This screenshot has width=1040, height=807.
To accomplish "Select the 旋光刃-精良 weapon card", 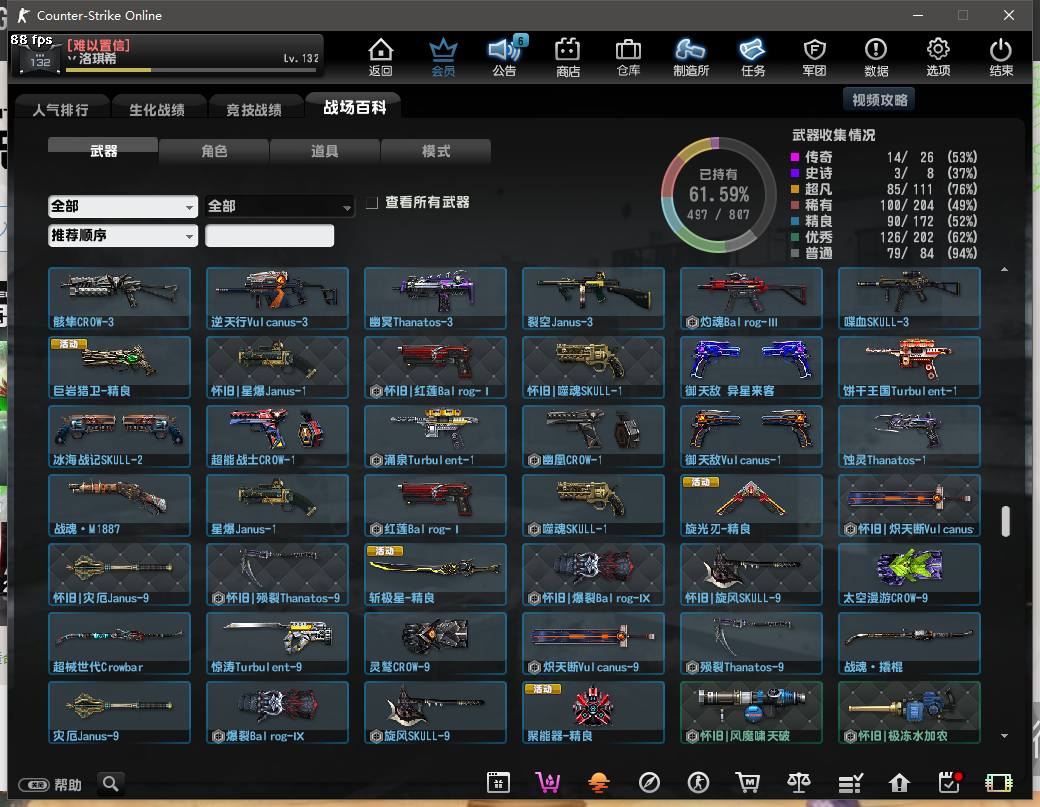I will pos(751,505).
